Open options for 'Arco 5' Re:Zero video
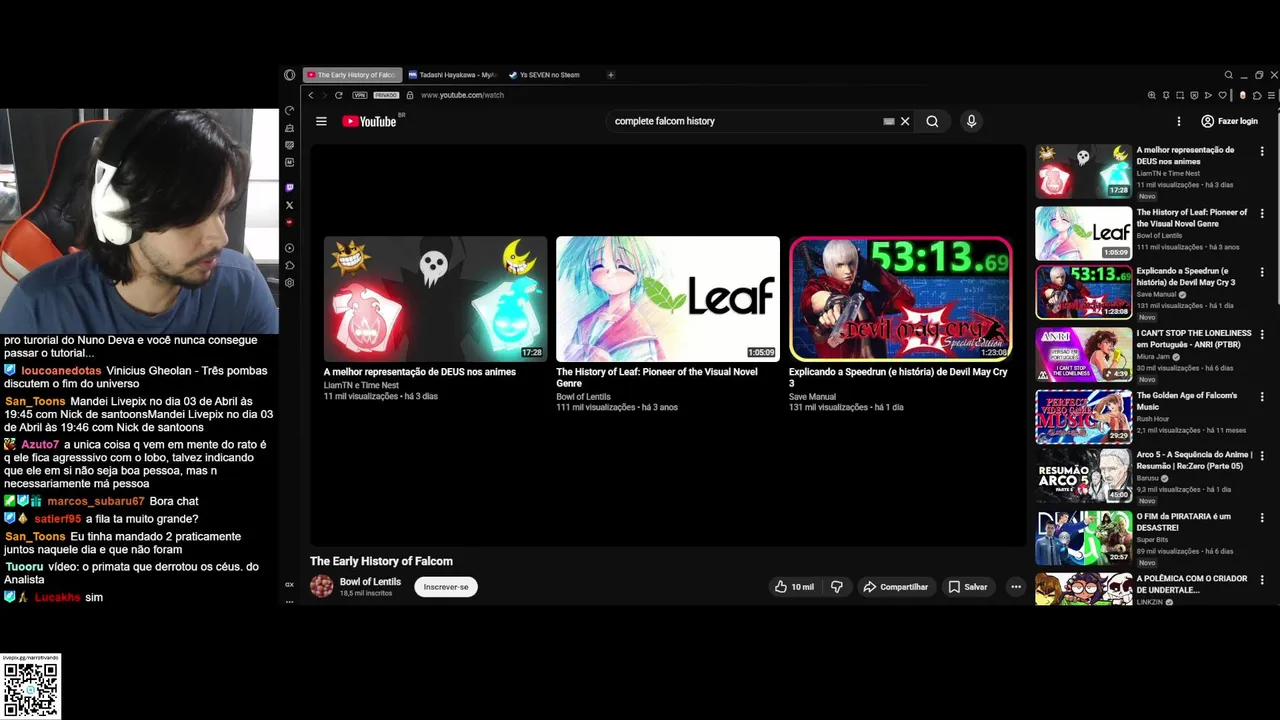The height and width of the screenshot is (720, 1280). (1262, 455)
